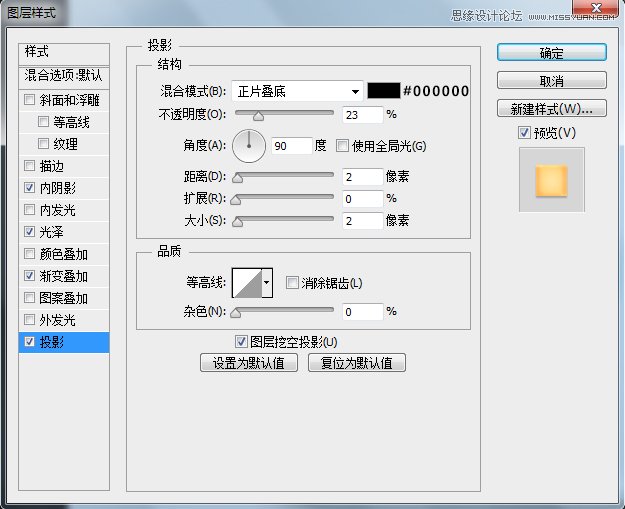Uncheck 图层挖空投影 checkbox
Viewport: 625px width, 509px height.
point(241,341)
